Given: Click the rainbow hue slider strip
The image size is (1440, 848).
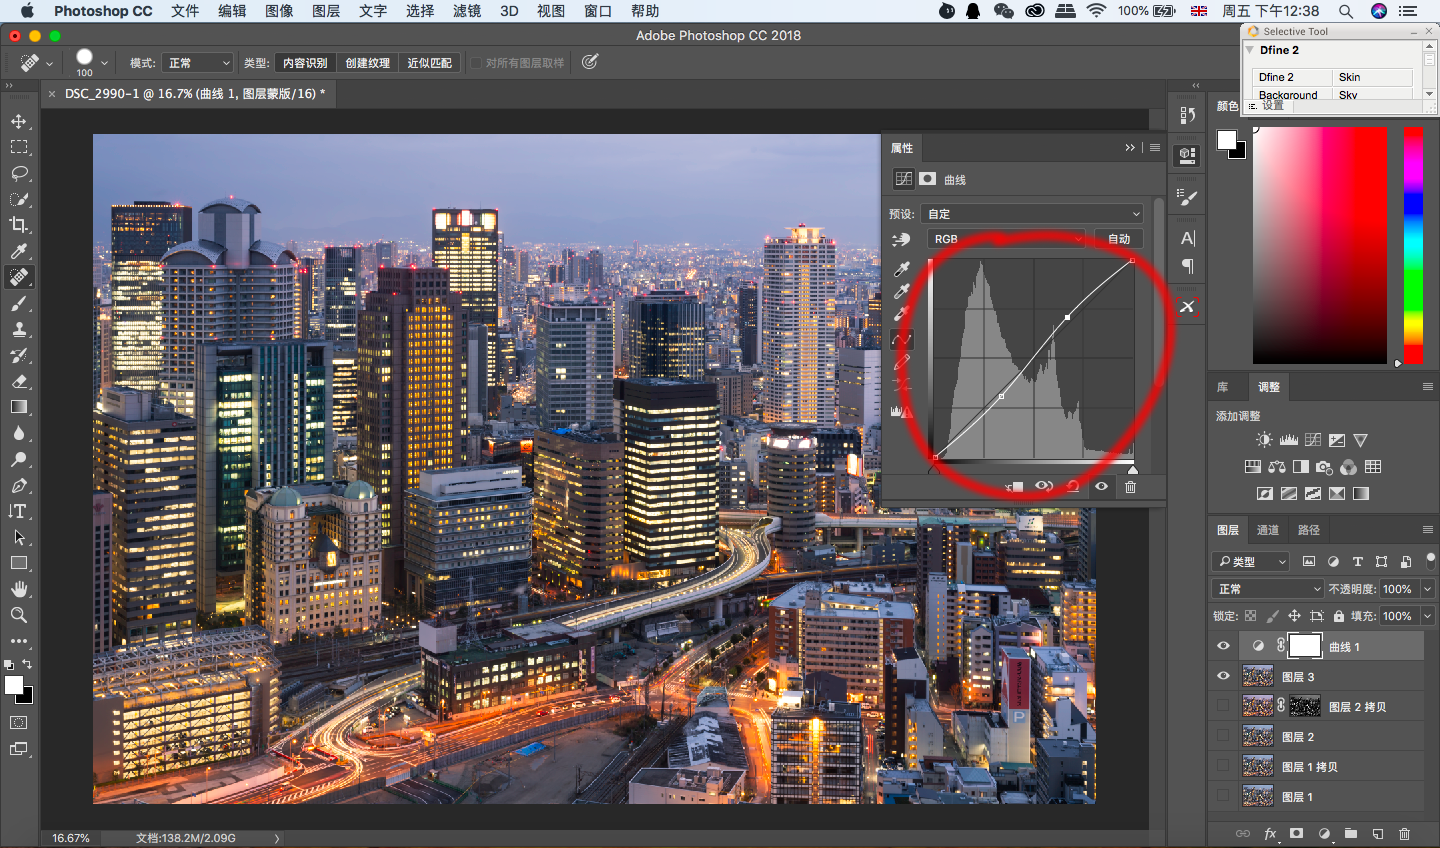Looking at the screenshot, I should tap(1413, 245).
